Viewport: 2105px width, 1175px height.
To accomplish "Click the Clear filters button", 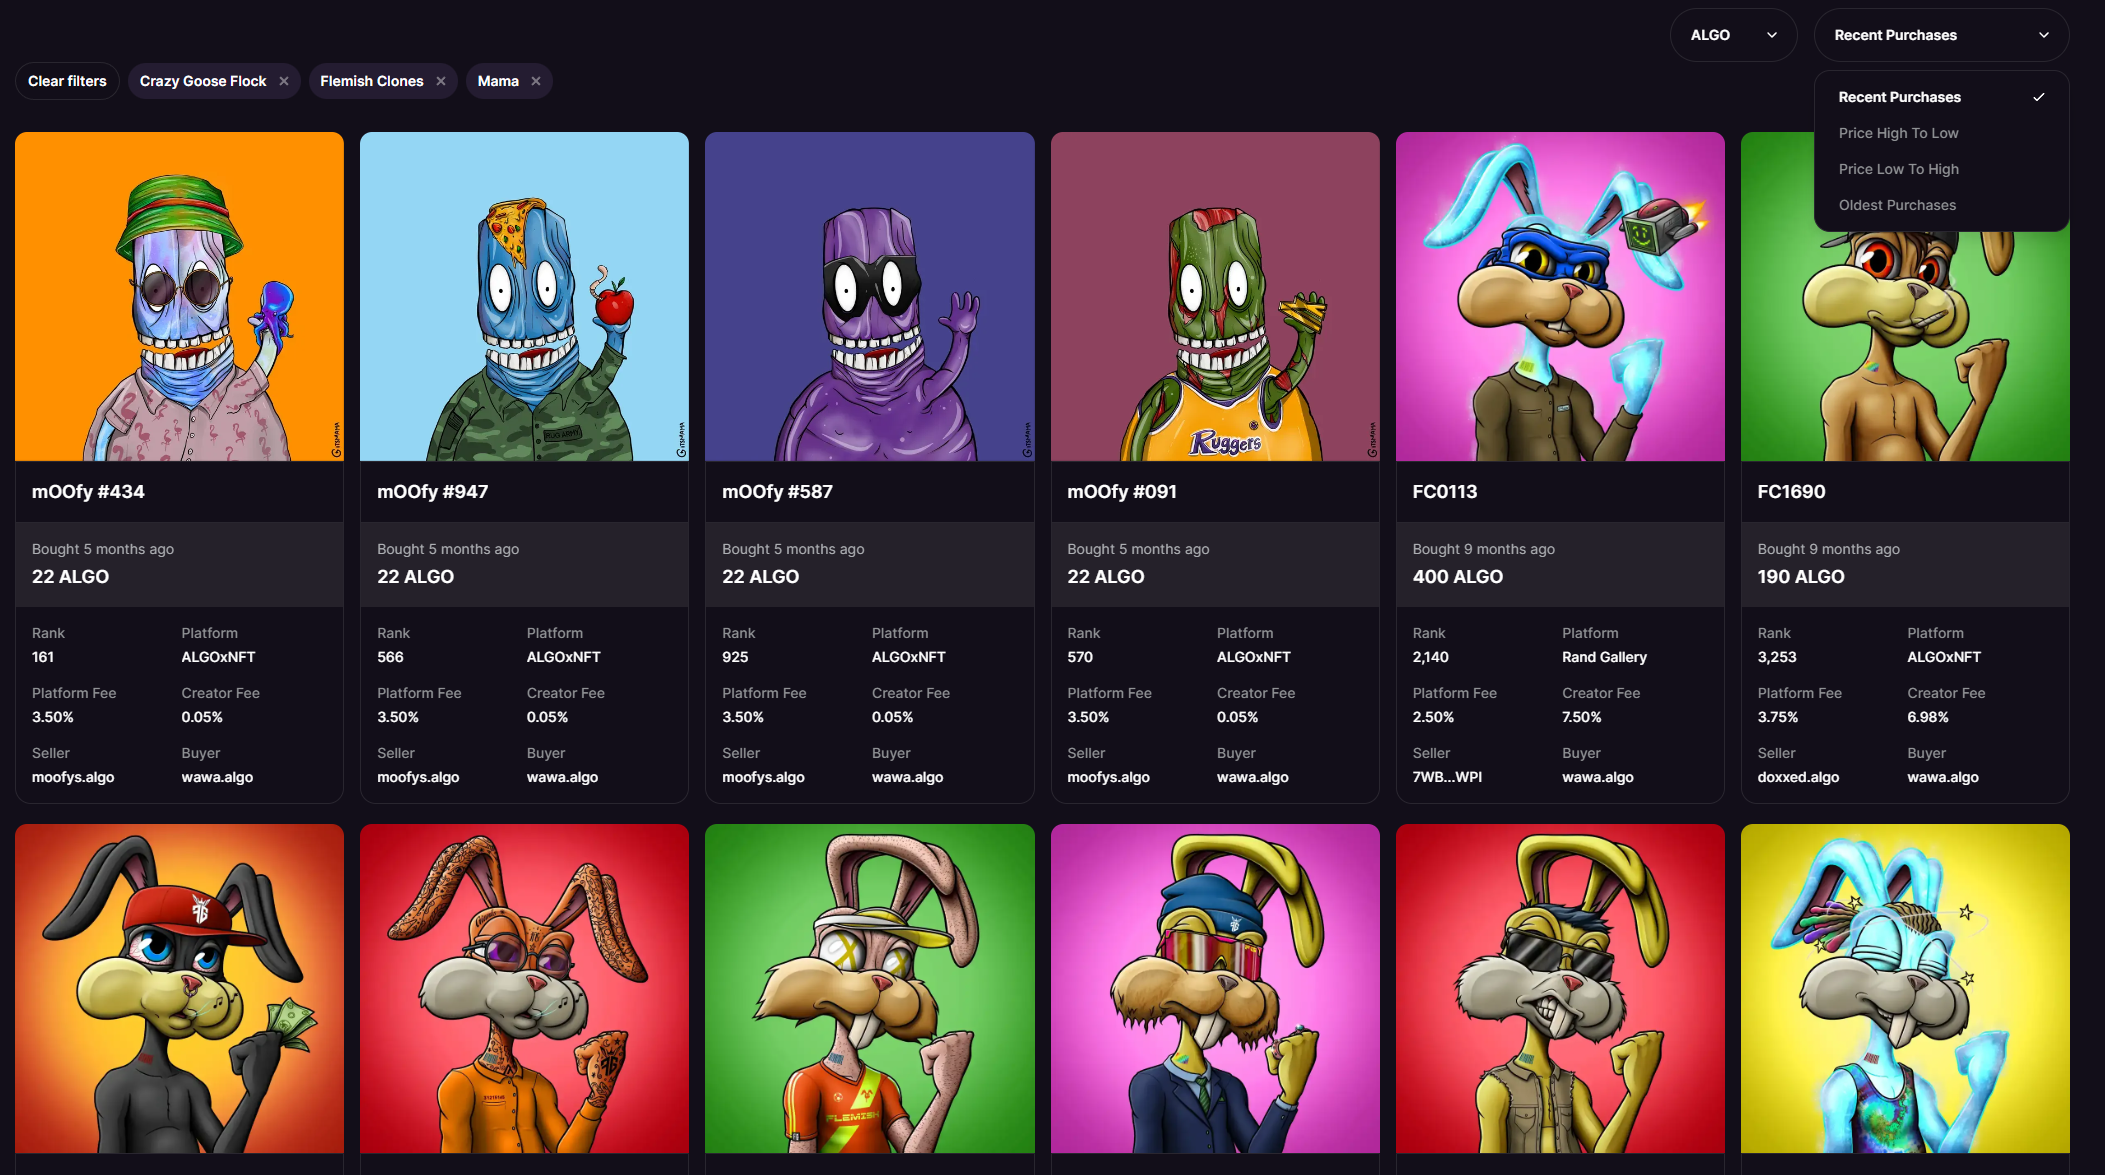I will pos(67,81).
